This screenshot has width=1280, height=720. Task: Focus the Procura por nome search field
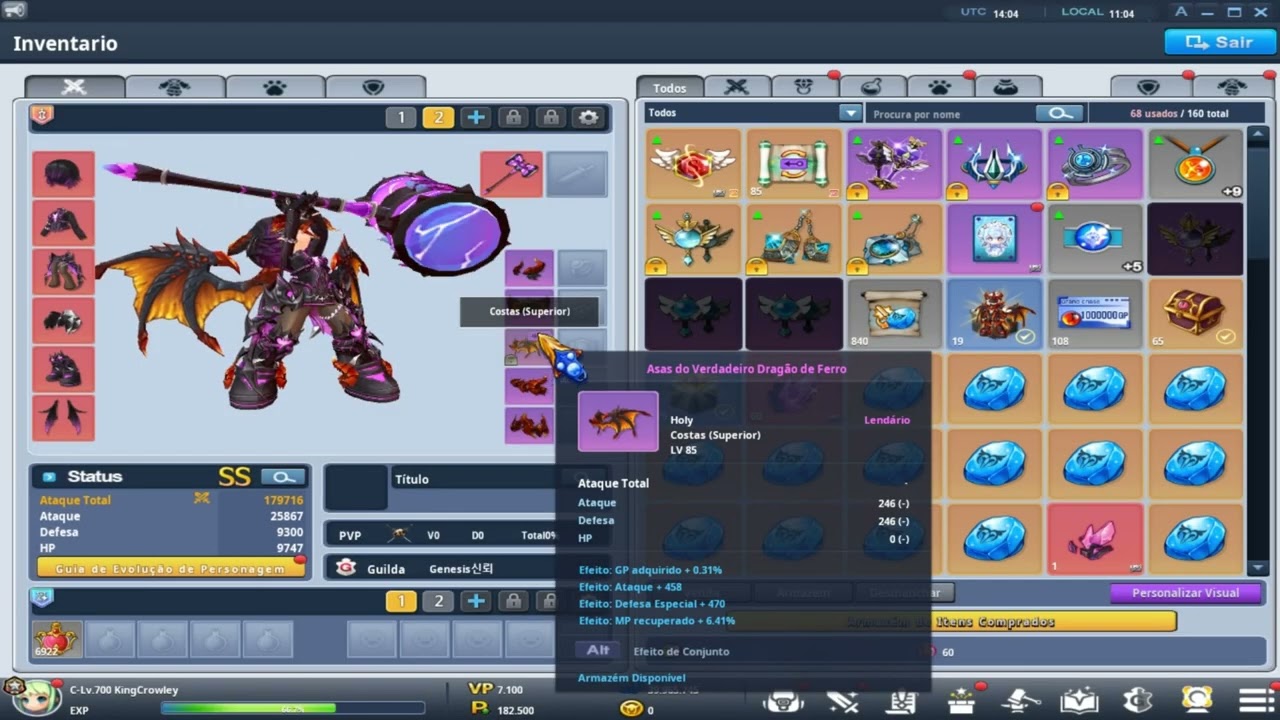pos(950,114)
